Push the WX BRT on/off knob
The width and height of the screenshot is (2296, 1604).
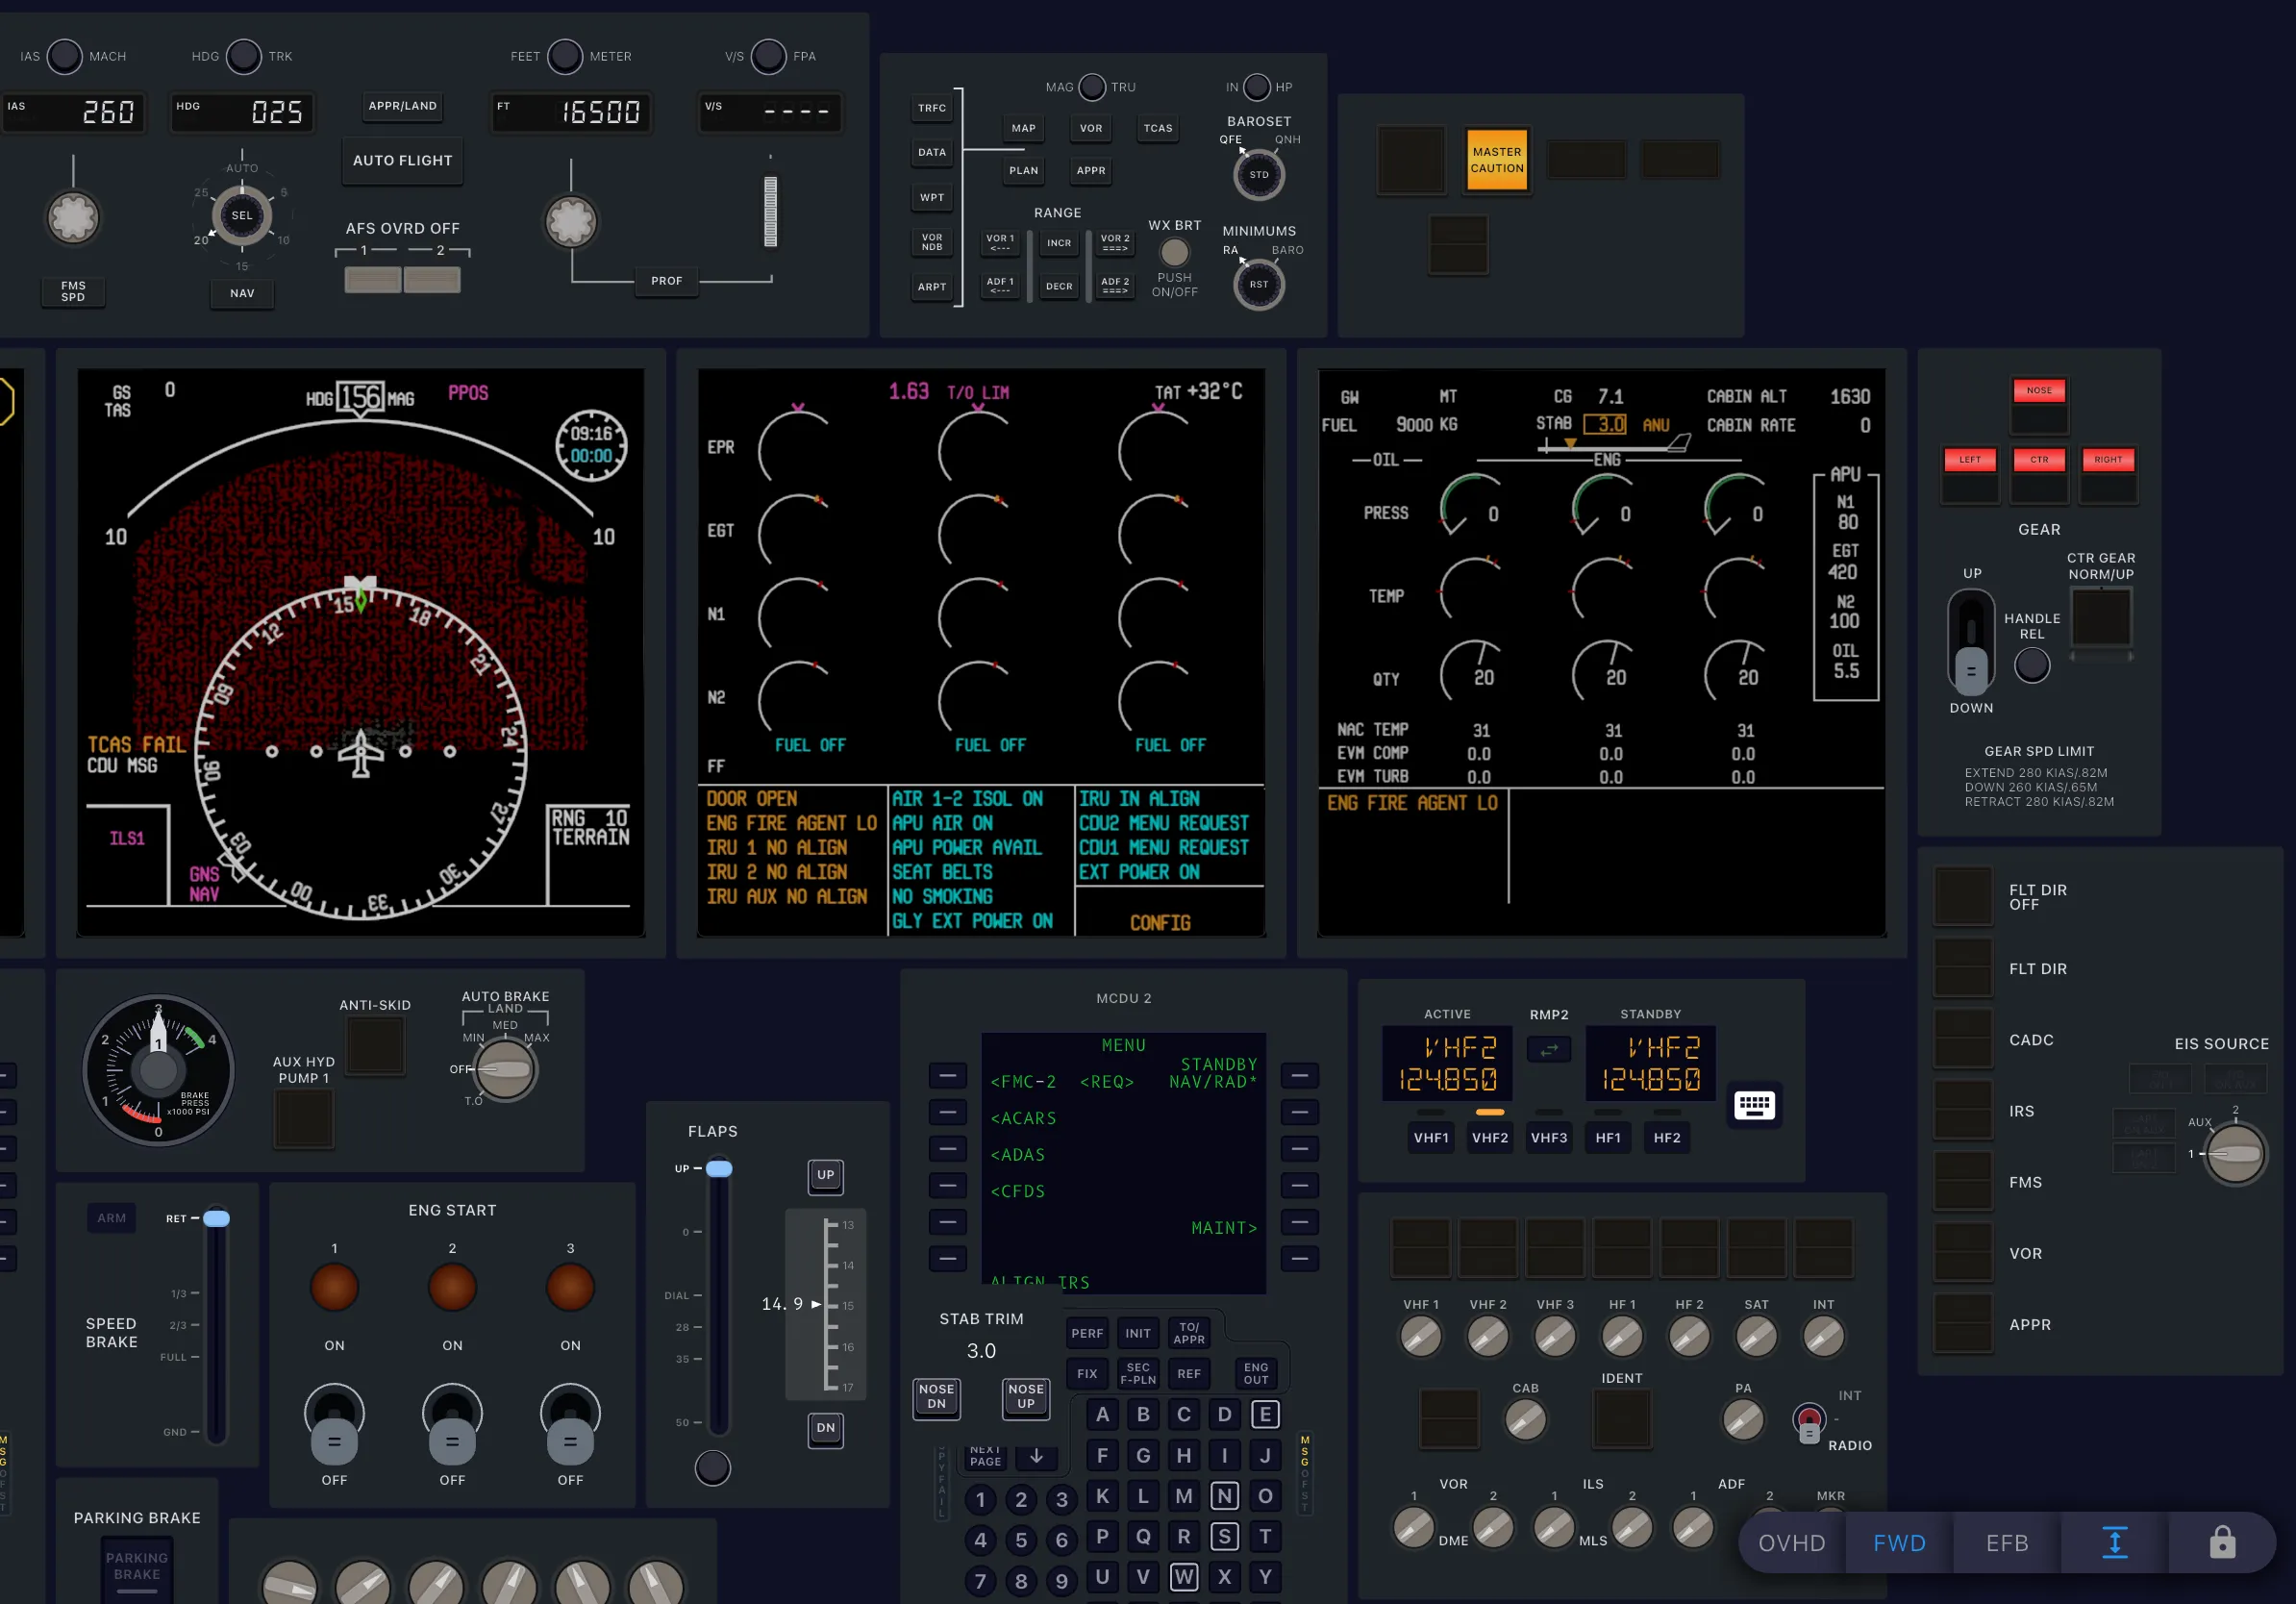pos(1174,252)
